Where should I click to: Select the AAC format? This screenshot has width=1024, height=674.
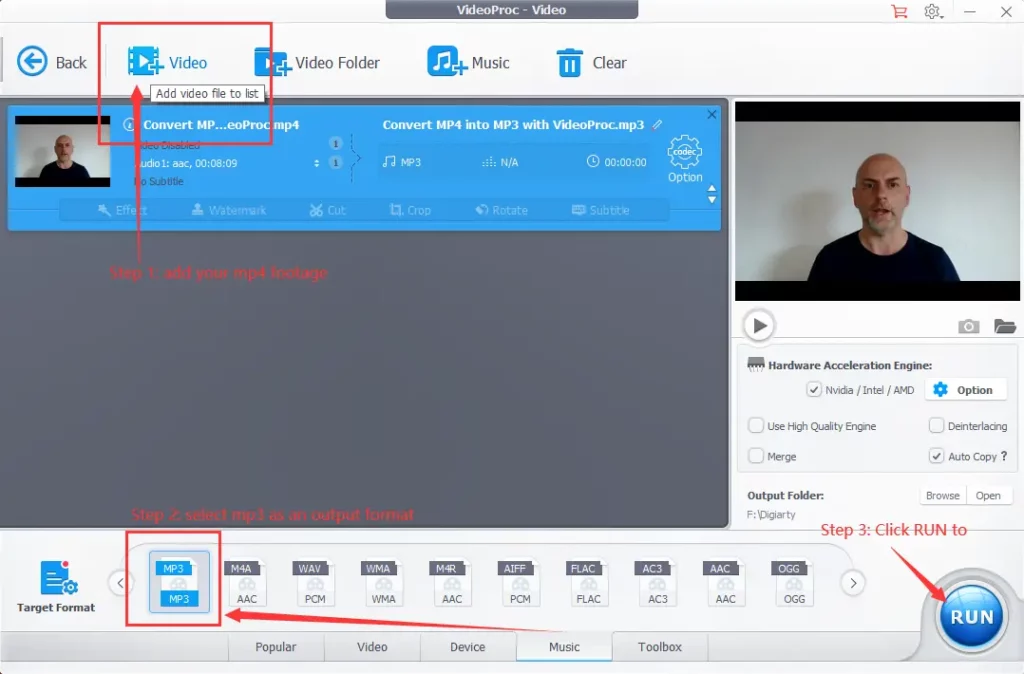pos(725,582)
